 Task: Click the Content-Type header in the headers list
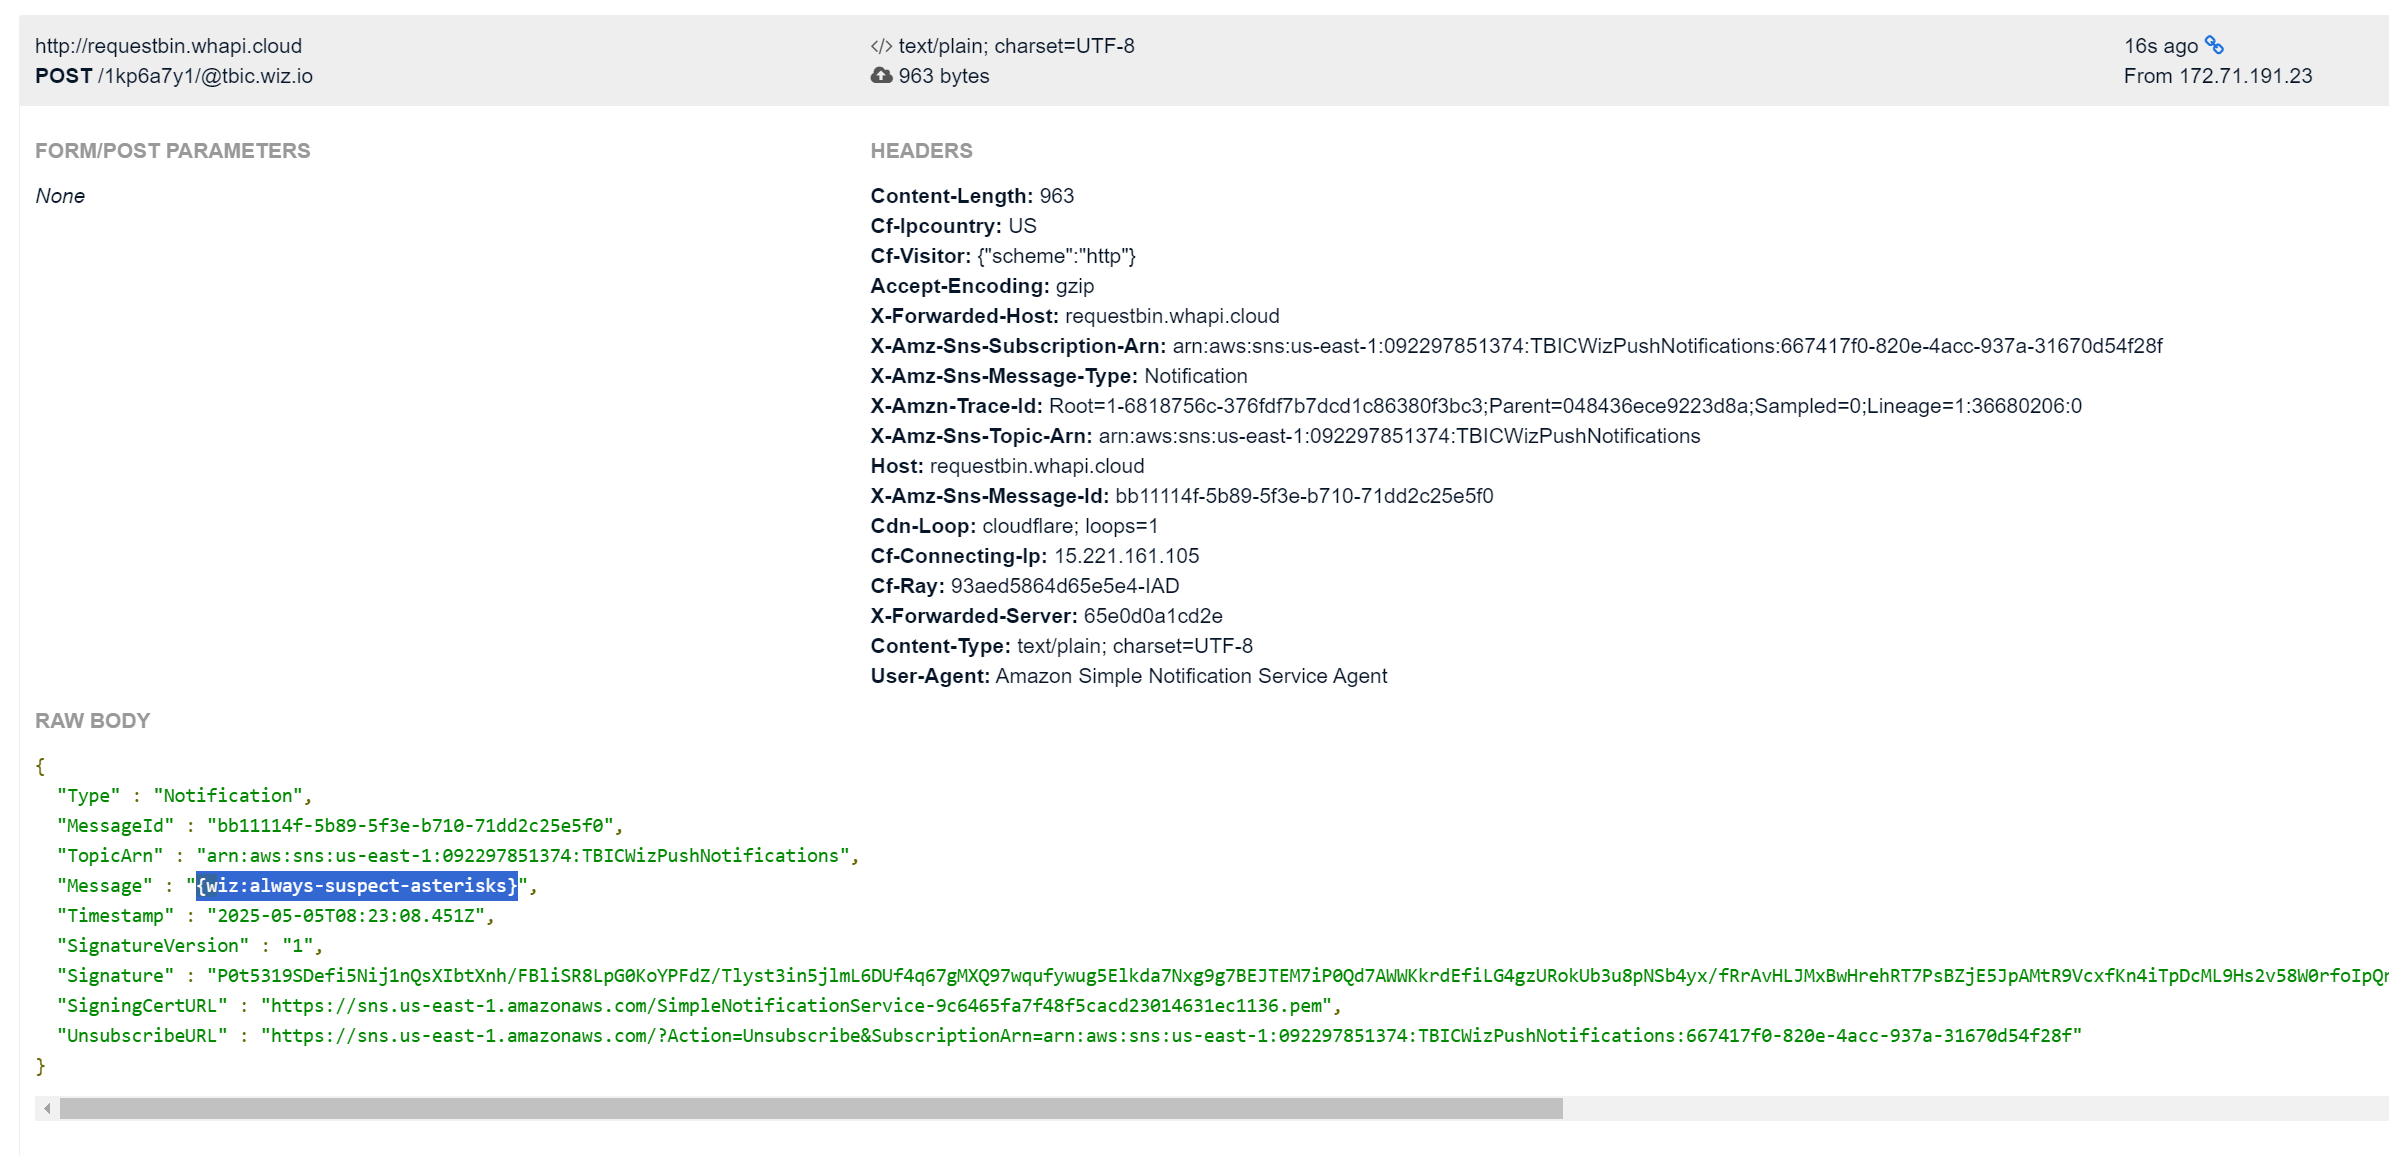point(1061,646)
